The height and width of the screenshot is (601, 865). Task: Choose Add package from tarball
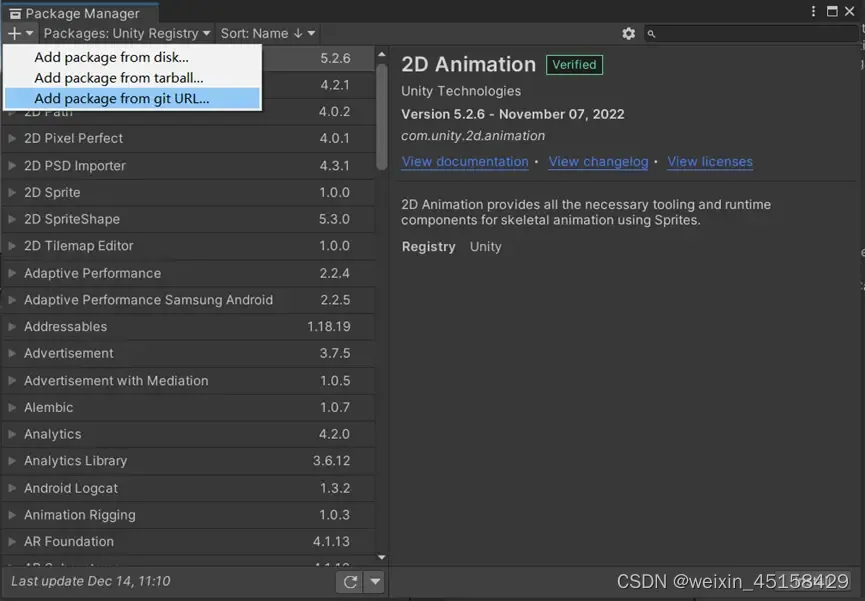coord(132,78)
